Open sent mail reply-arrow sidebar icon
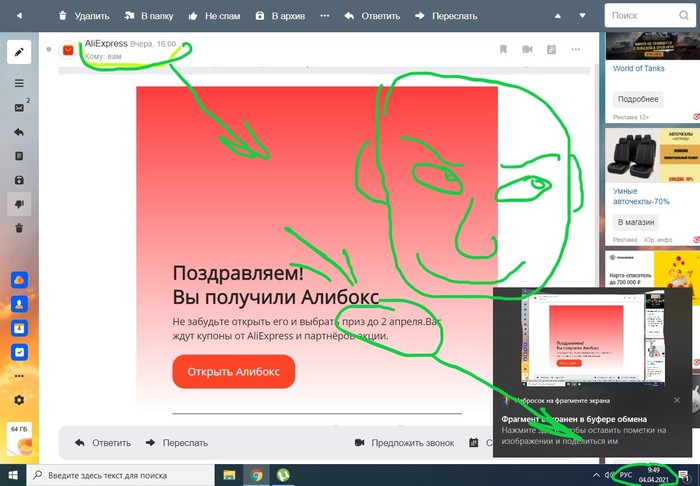This screenshot has height=486, width=700. coord(19,132)
